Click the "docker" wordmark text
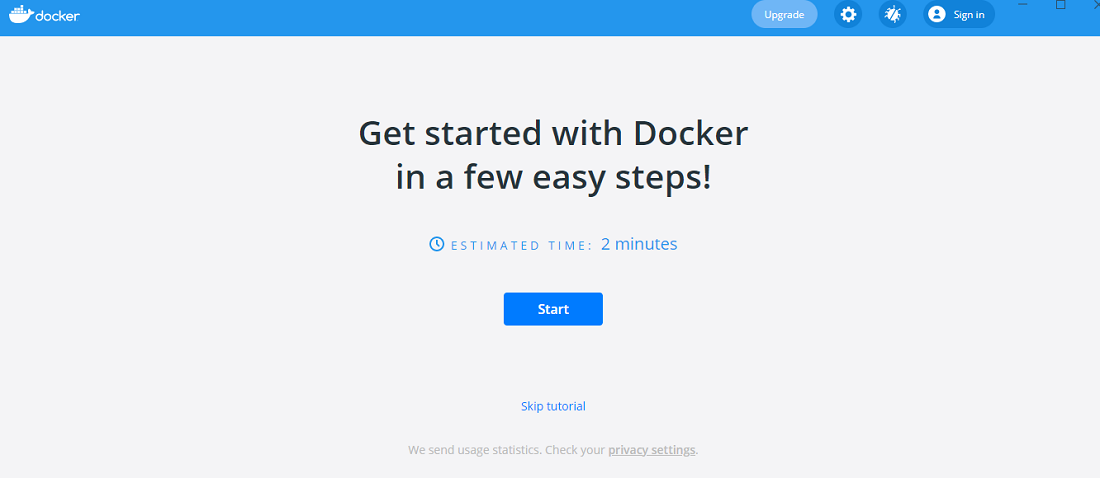The width and height of the screenshot is (1100, 478). click(x=58, y=15)
